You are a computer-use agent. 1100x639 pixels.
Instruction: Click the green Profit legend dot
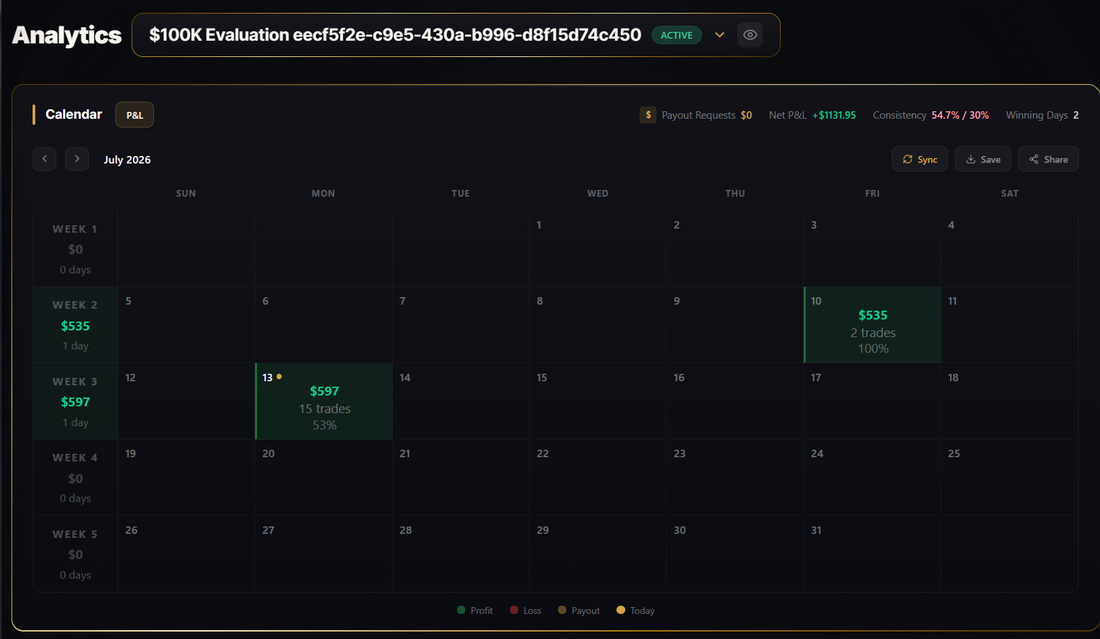coord(461,610)
